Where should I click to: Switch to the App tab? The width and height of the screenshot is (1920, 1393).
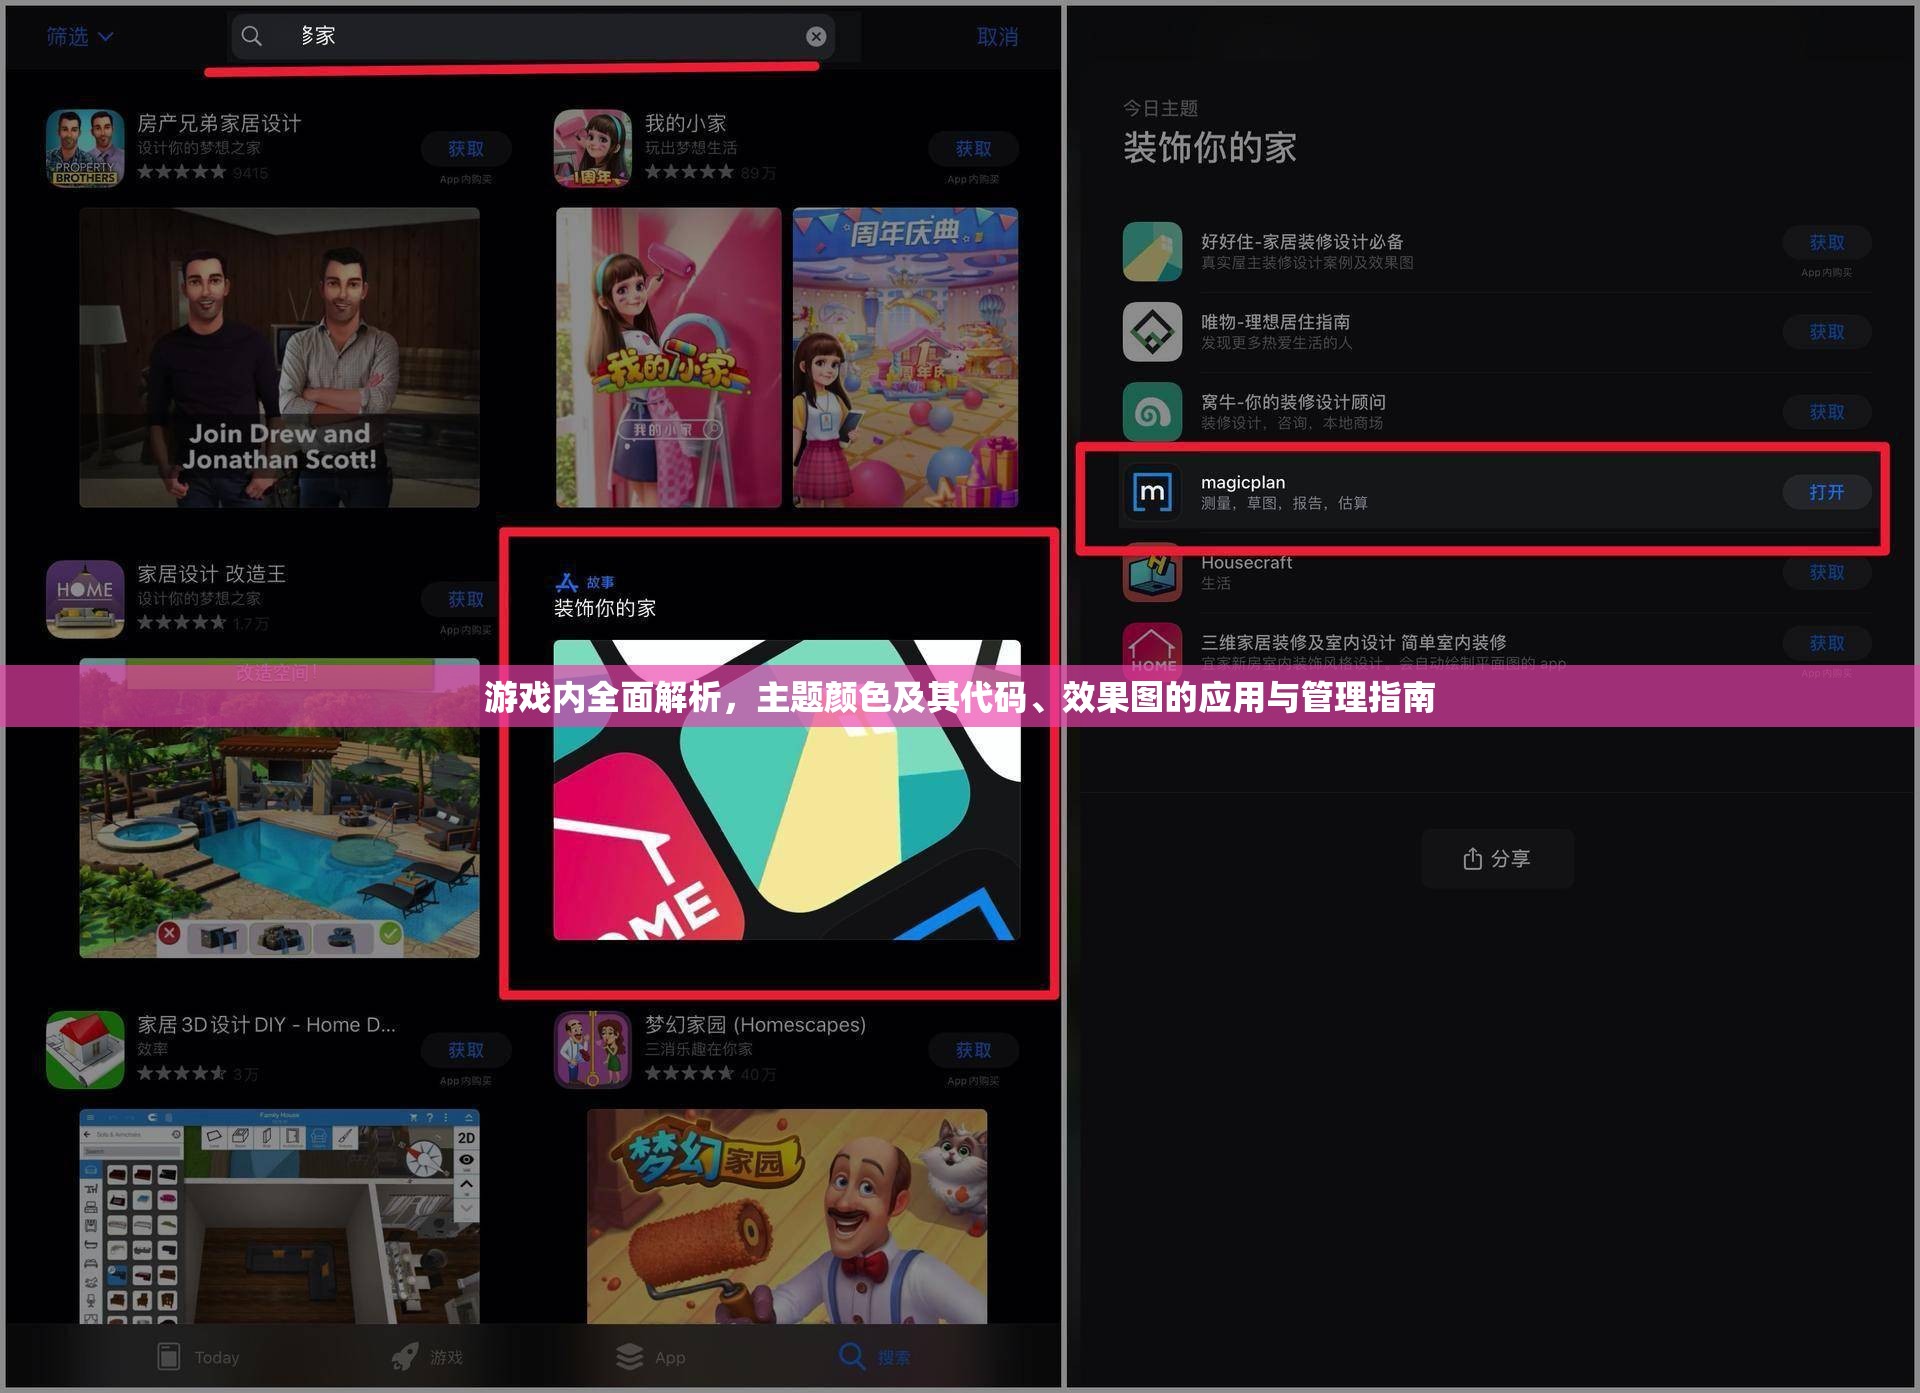tap(651, 1357)
